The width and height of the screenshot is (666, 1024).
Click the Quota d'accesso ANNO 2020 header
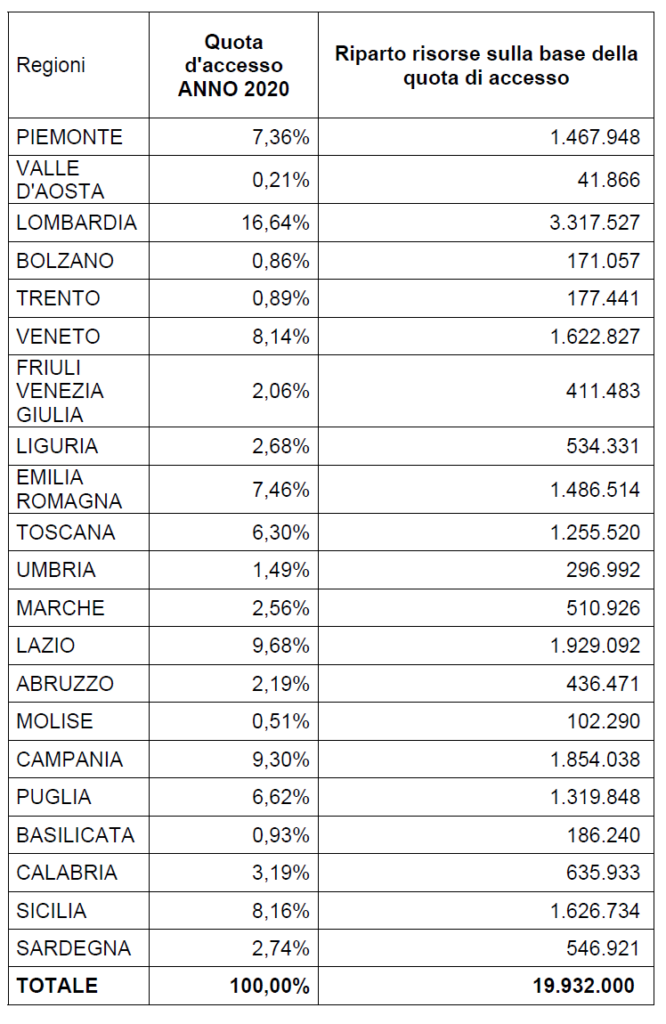click(x=234, y=65)
